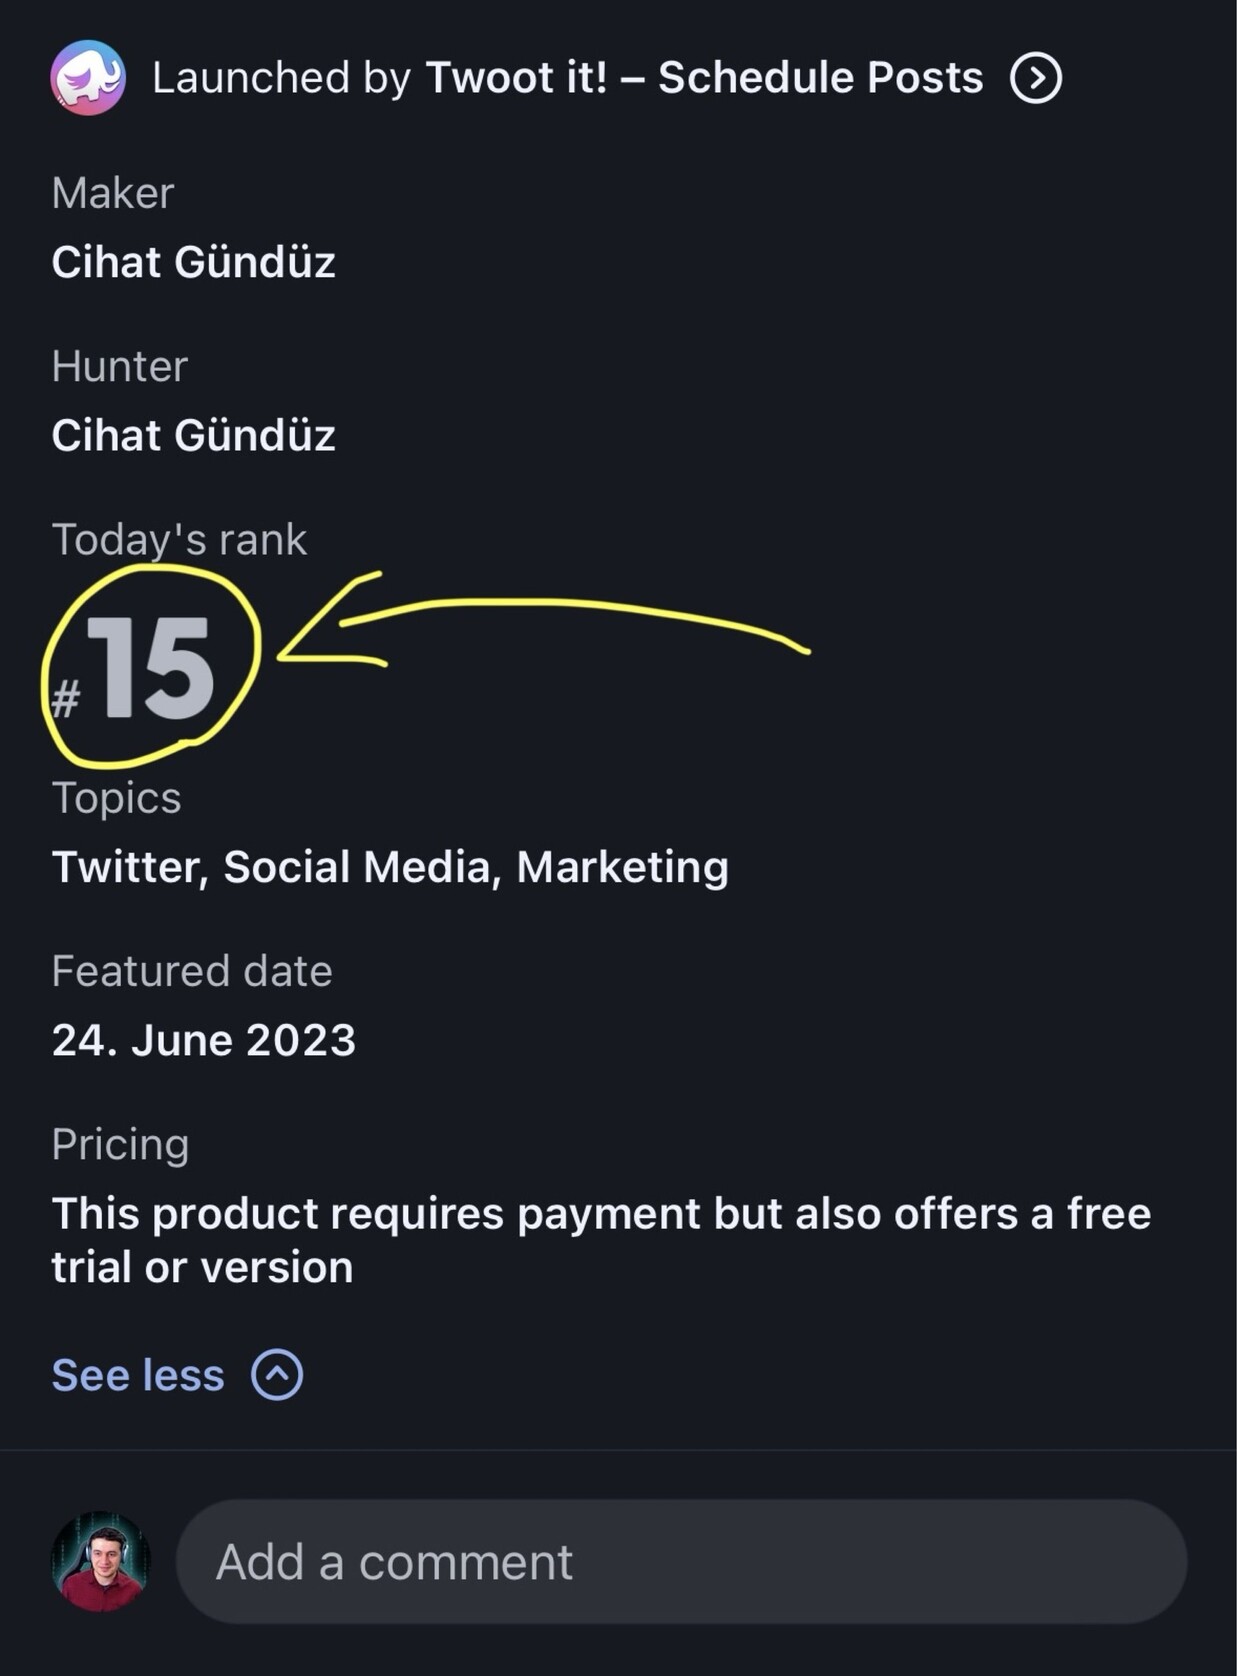Click the Topics label
This screenshot has width=1237, height=1676.
point(116,798)
